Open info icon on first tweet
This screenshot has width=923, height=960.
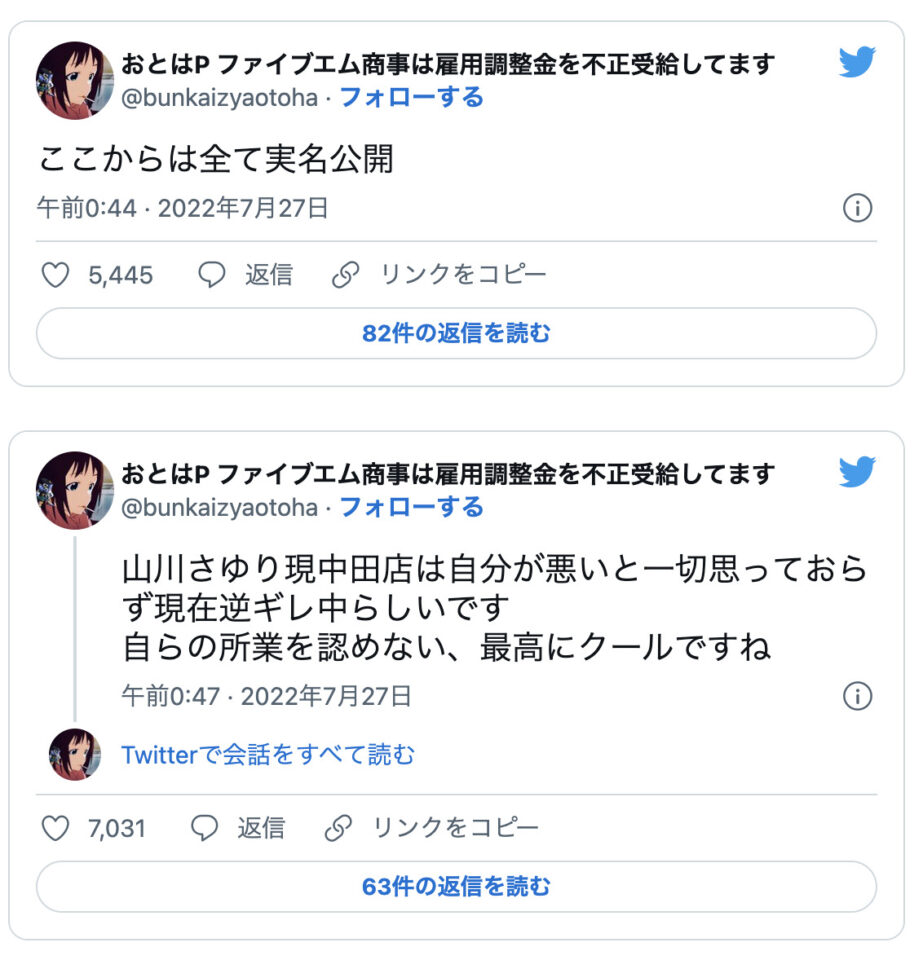[x=857, y=208]
